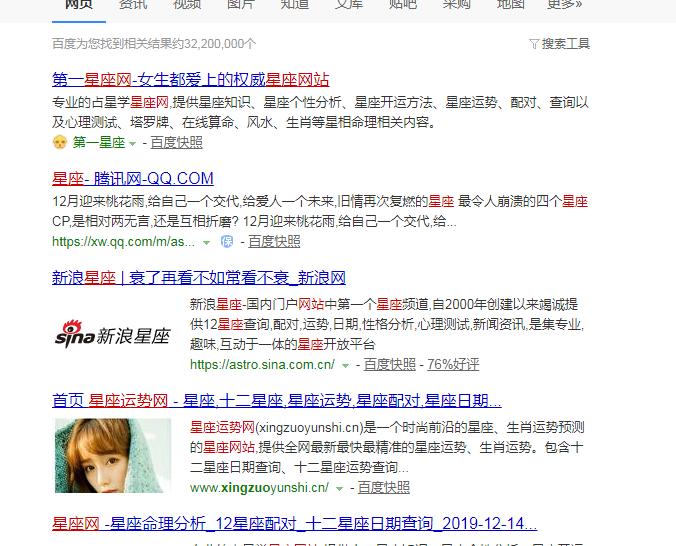Click the 第一星座 site favicon

[60, 142]
